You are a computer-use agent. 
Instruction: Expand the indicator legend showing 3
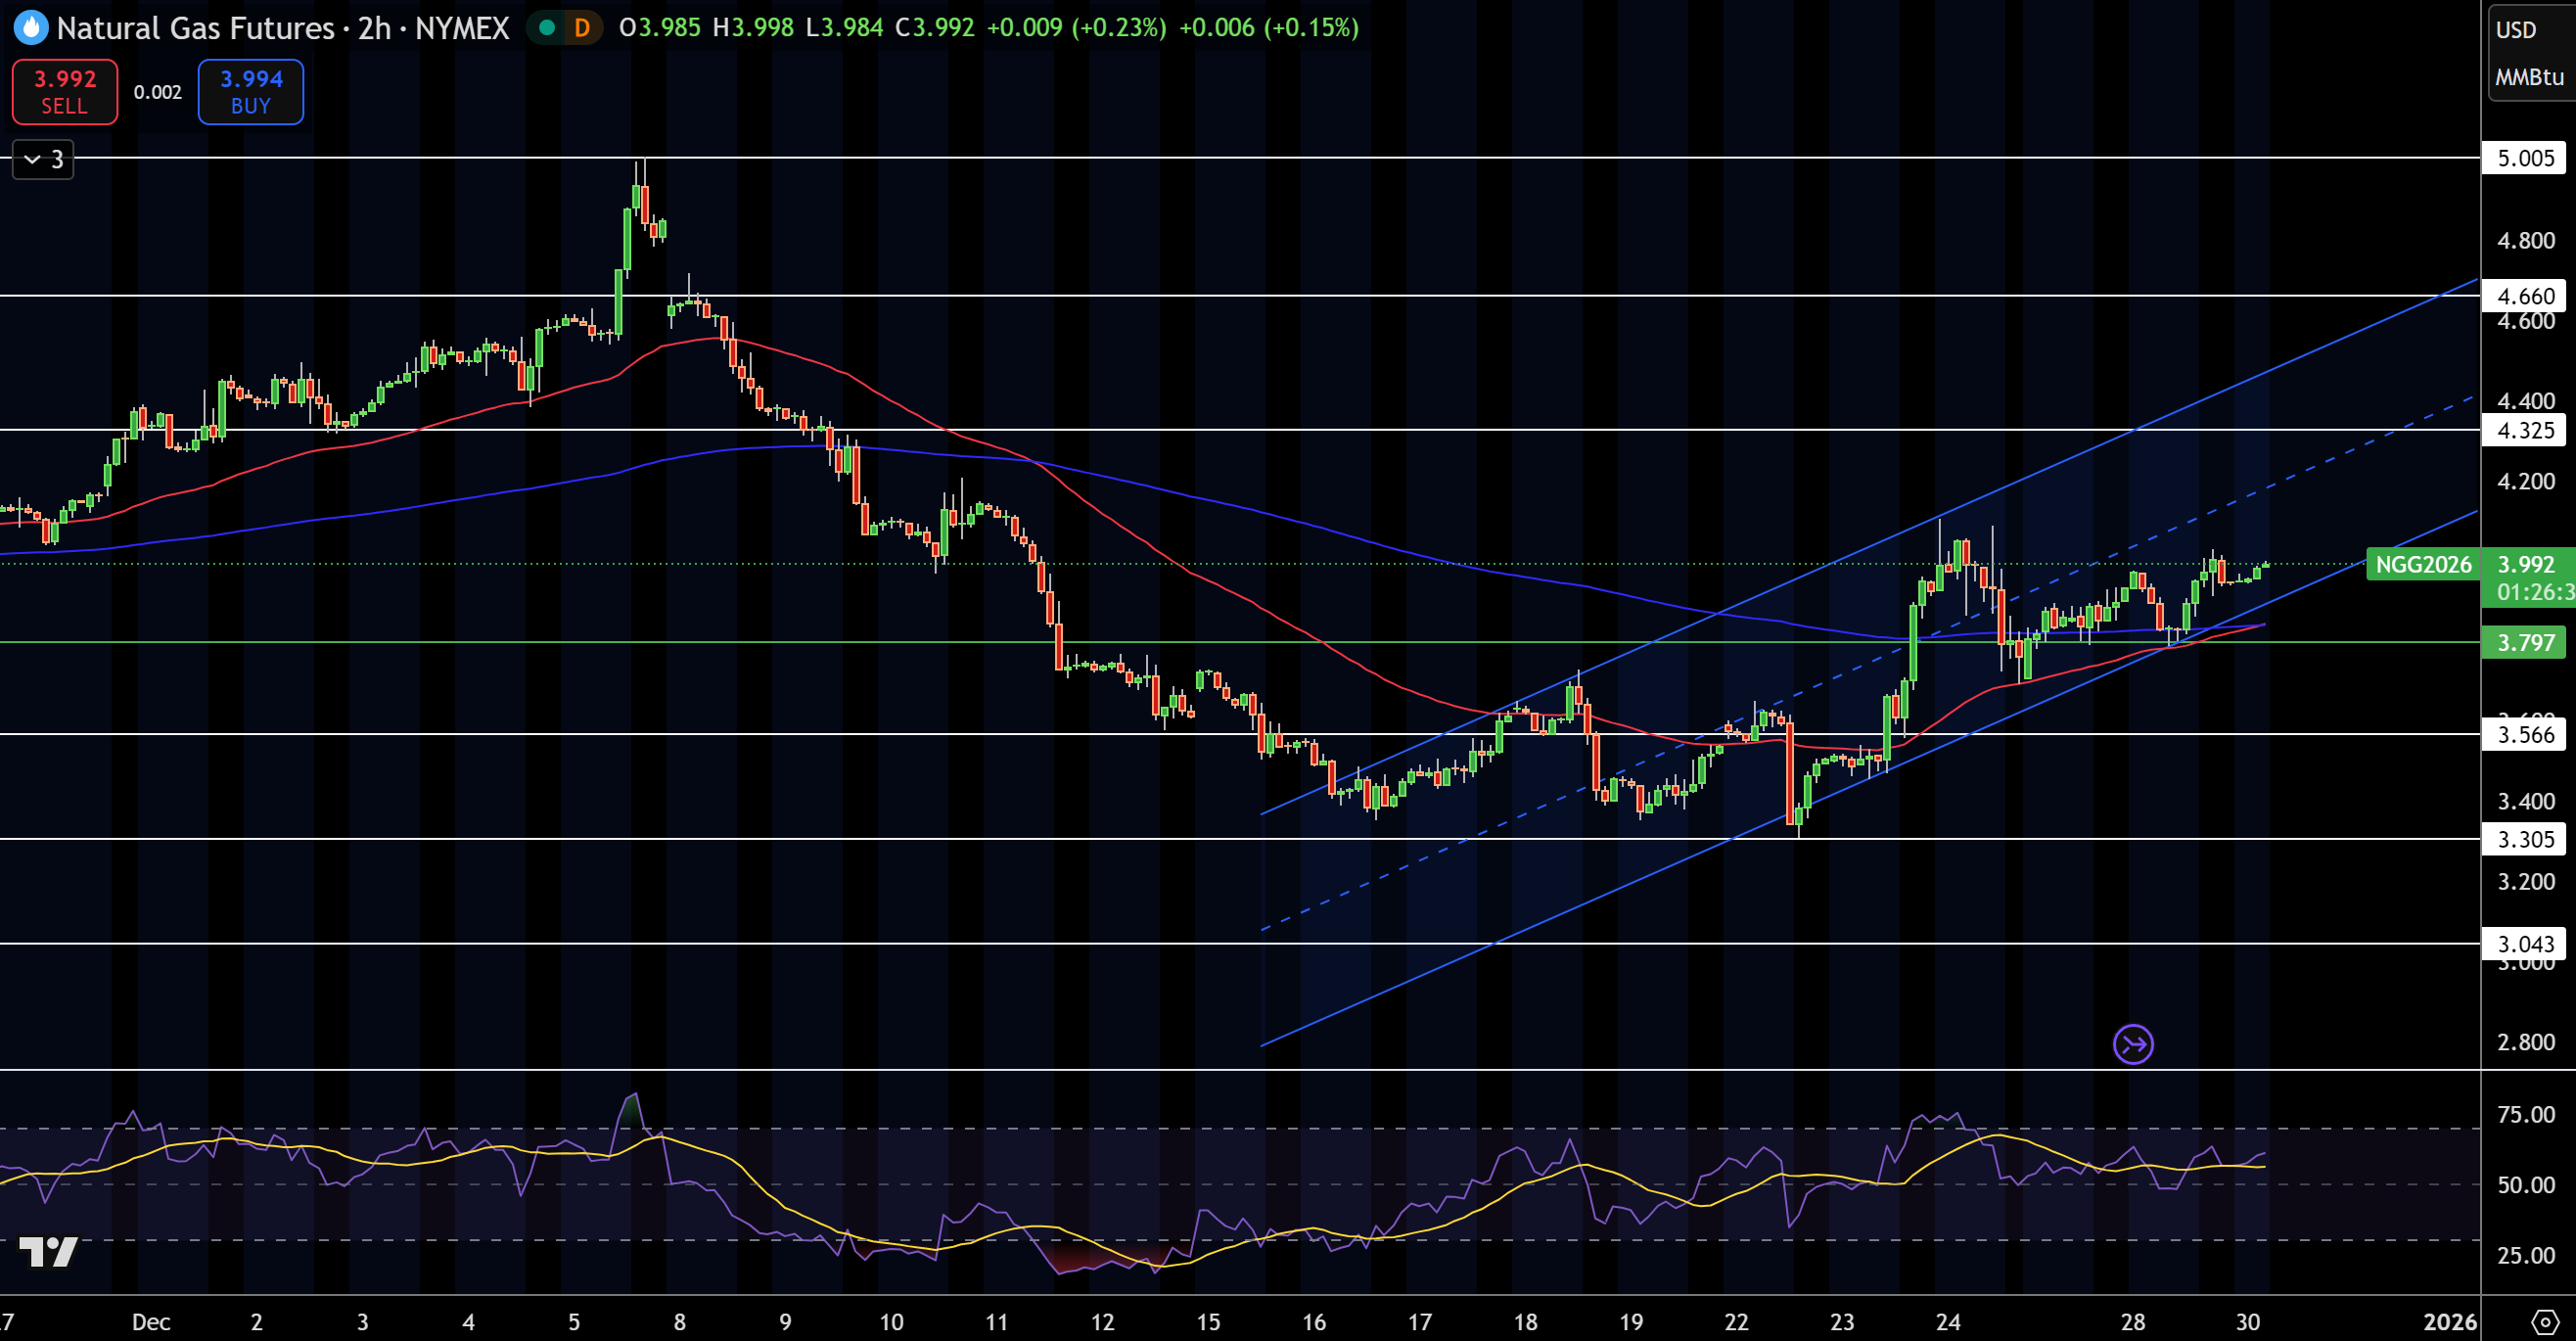pos(43,159)
